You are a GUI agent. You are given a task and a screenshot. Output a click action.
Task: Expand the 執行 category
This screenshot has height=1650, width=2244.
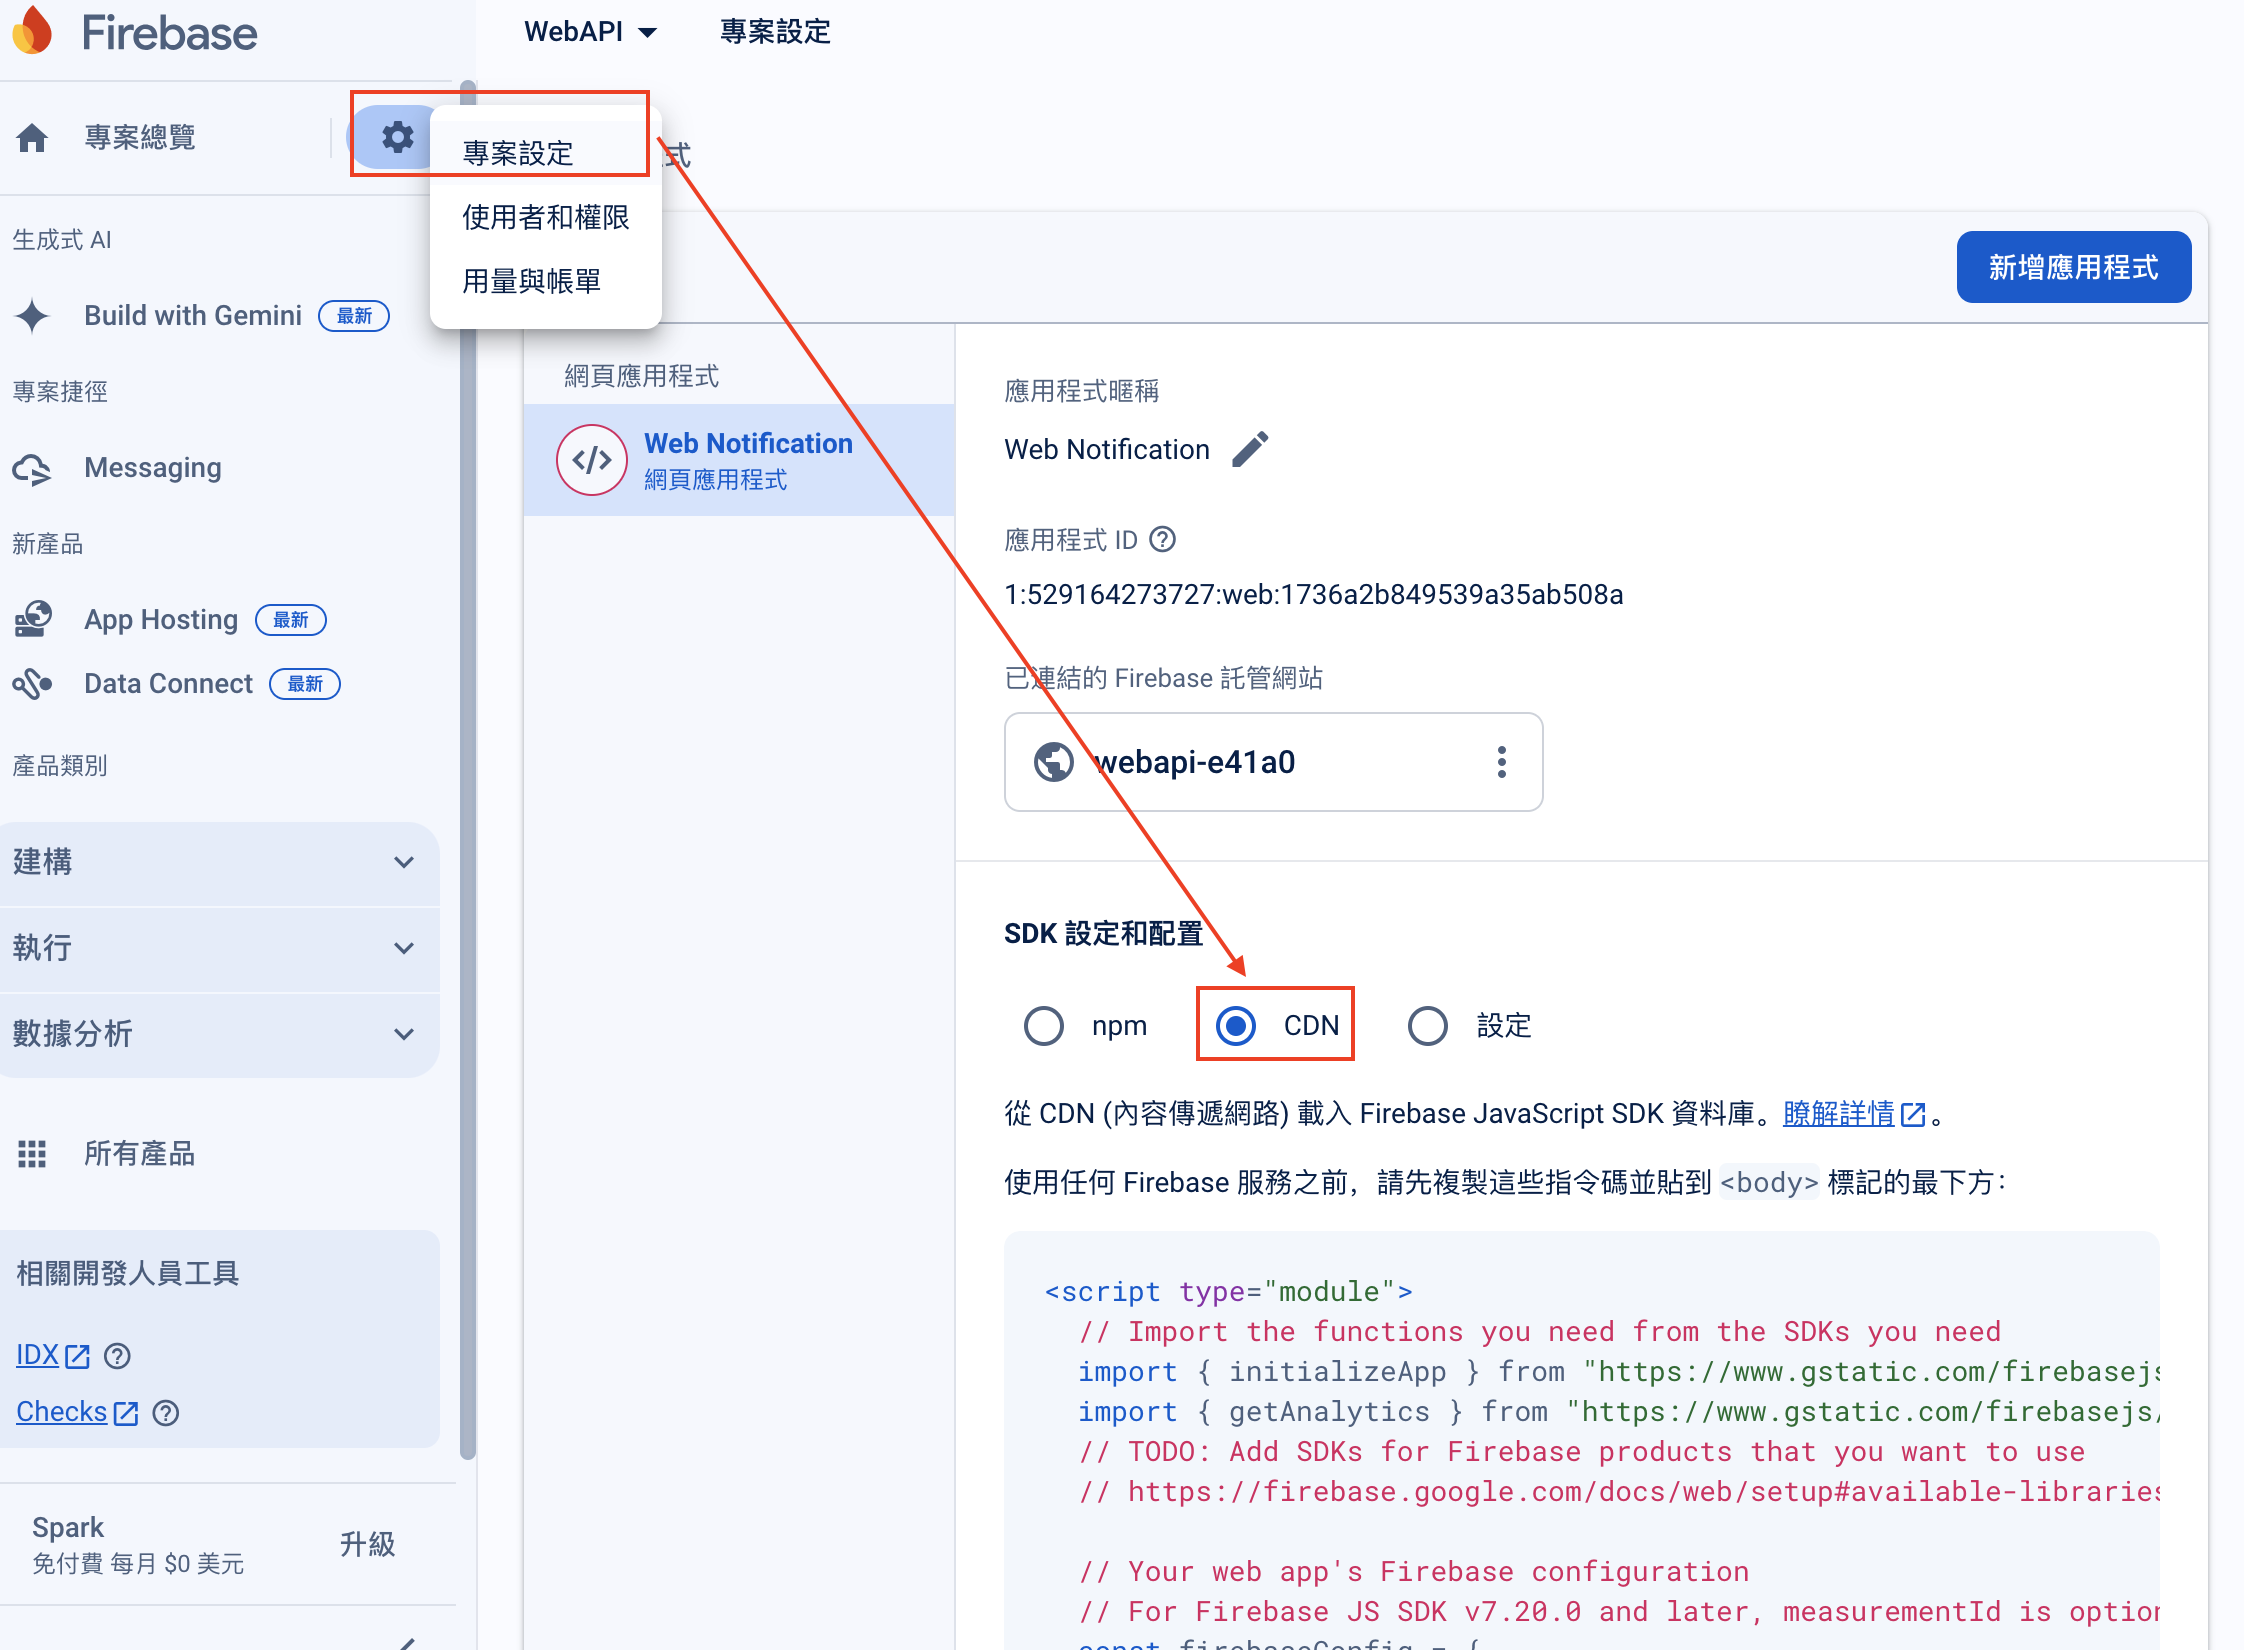pyautogui.click(x=220, y=948)
